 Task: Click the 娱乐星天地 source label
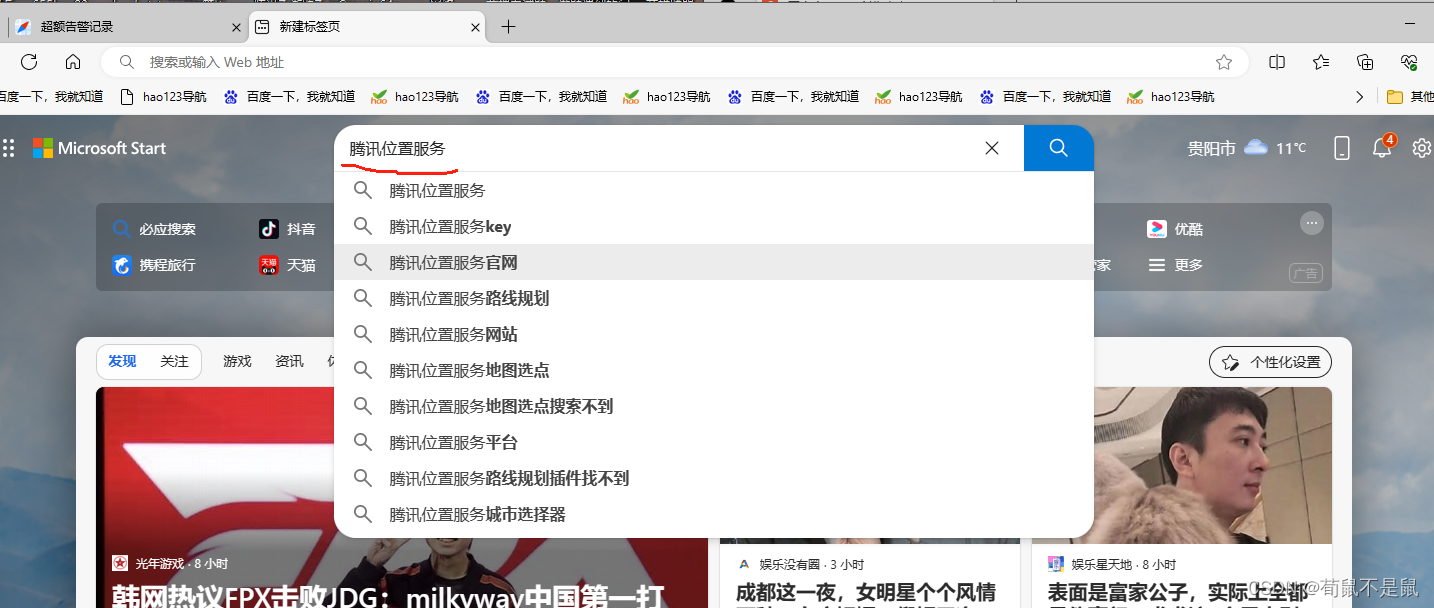(x=1101, y=564)
